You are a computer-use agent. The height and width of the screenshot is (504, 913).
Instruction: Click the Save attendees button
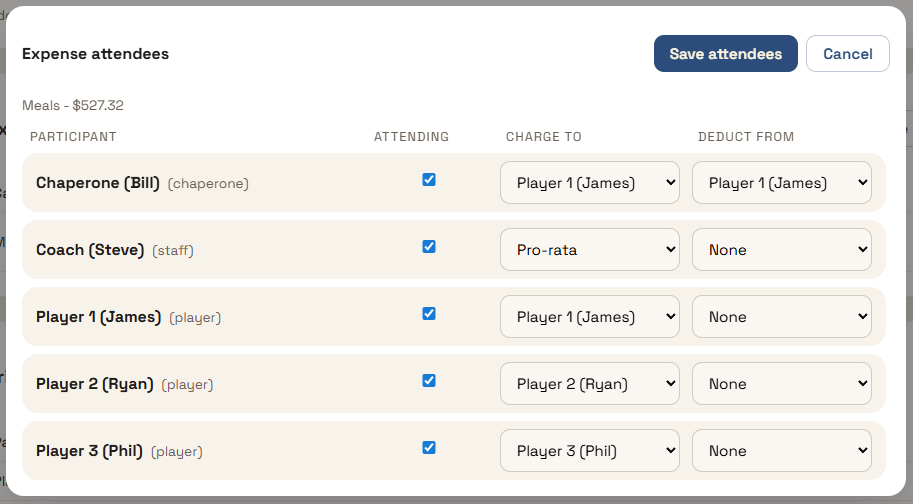725,54
